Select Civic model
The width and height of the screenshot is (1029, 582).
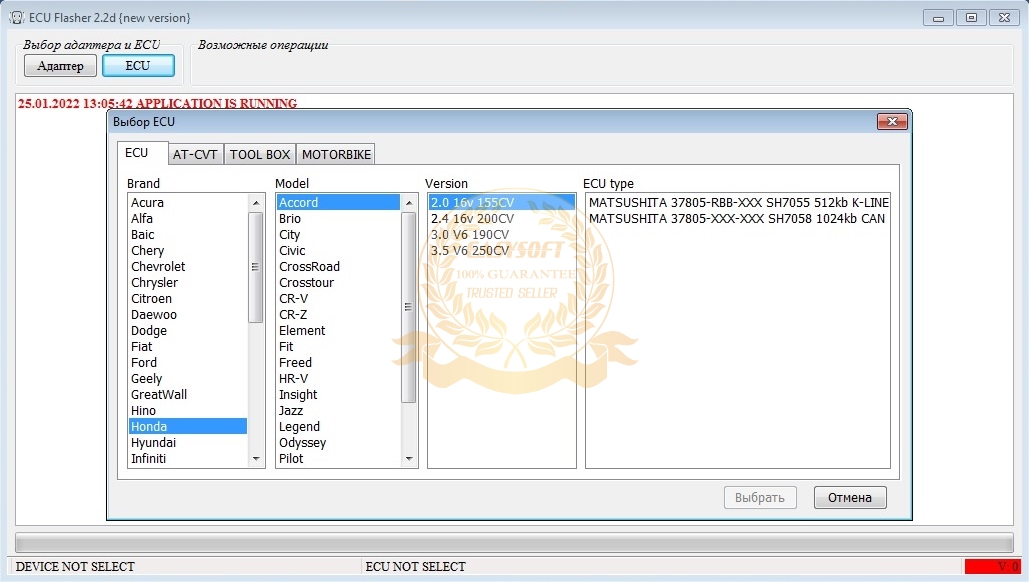point(338,251)
